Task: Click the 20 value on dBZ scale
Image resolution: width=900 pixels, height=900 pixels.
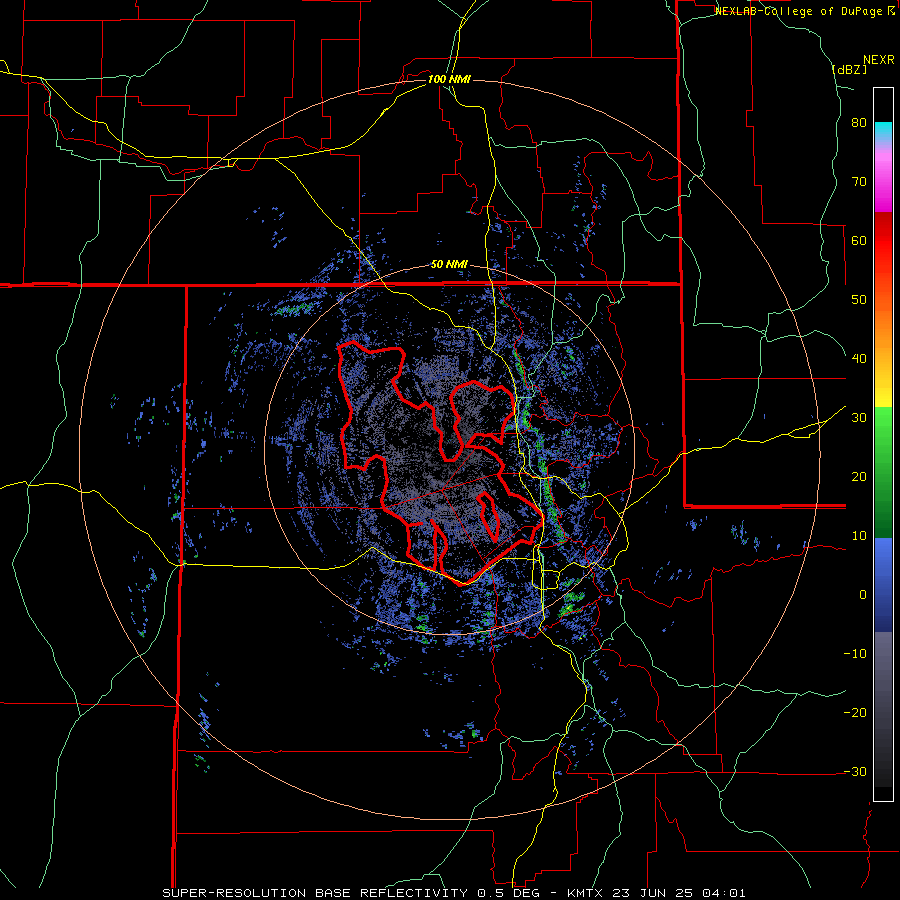Action: coord(859,477)
